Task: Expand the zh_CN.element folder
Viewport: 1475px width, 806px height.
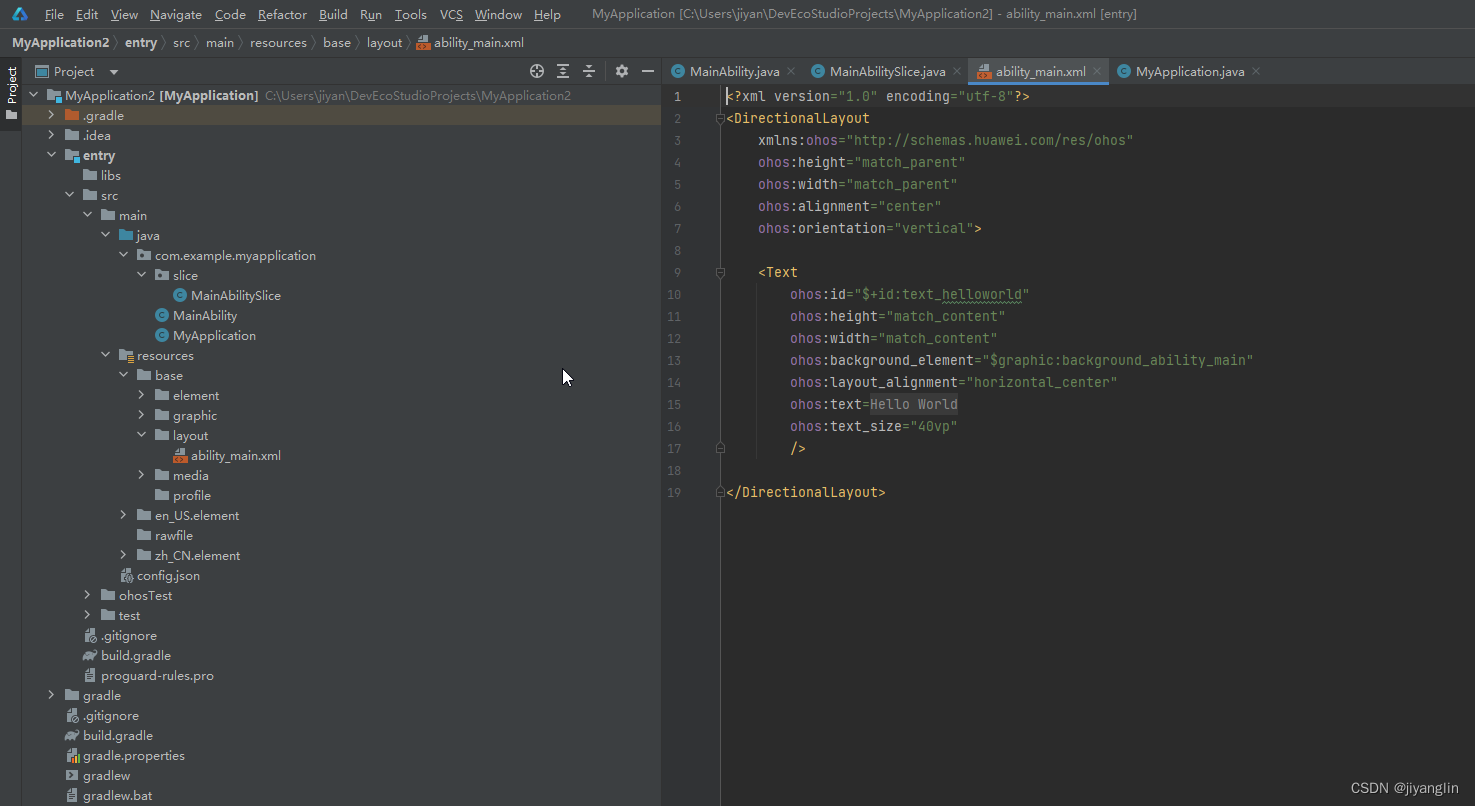Action: pyautogui.click(x=123, y=555)
